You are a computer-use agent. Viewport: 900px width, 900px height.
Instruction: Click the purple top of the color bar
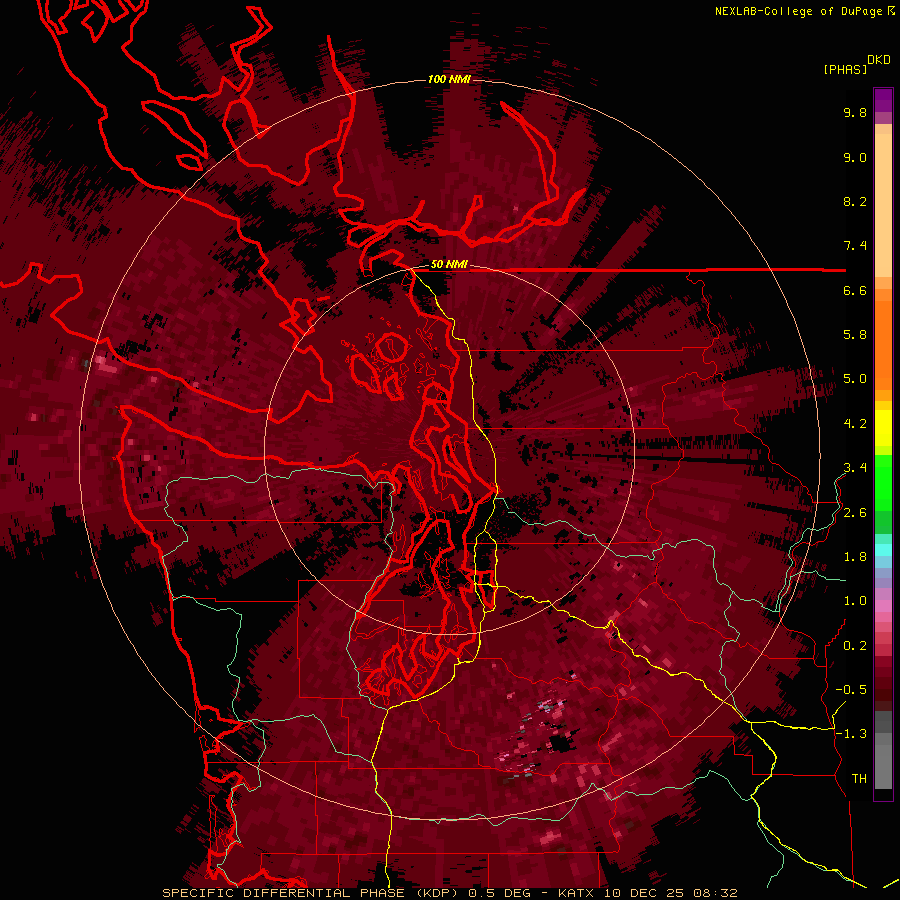883,100
